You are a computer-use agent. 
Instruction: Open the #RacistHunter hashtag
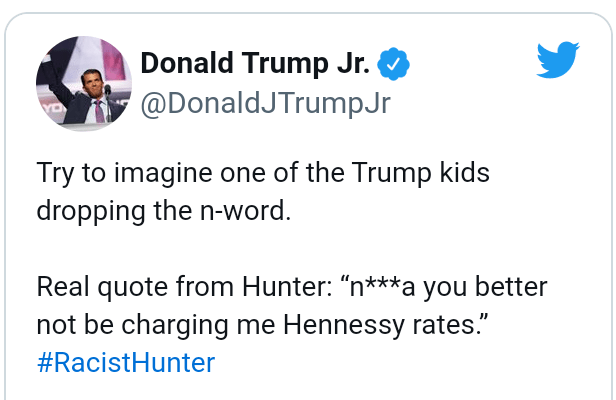pyautogui.click(x=126, y=362)
